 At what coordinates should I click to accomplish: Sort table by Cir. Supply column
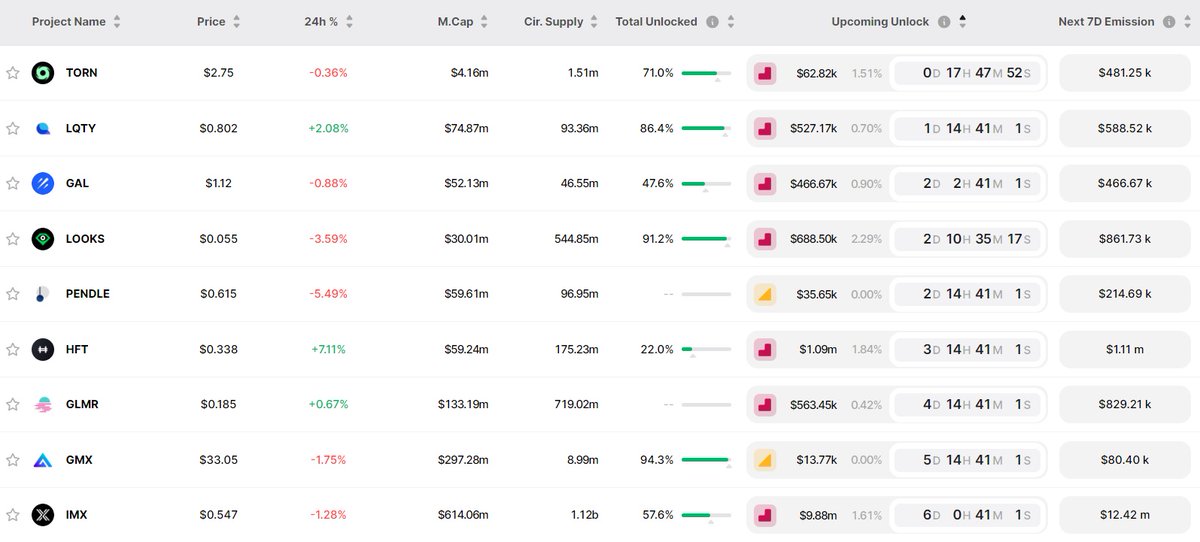[x=594, y=22]
